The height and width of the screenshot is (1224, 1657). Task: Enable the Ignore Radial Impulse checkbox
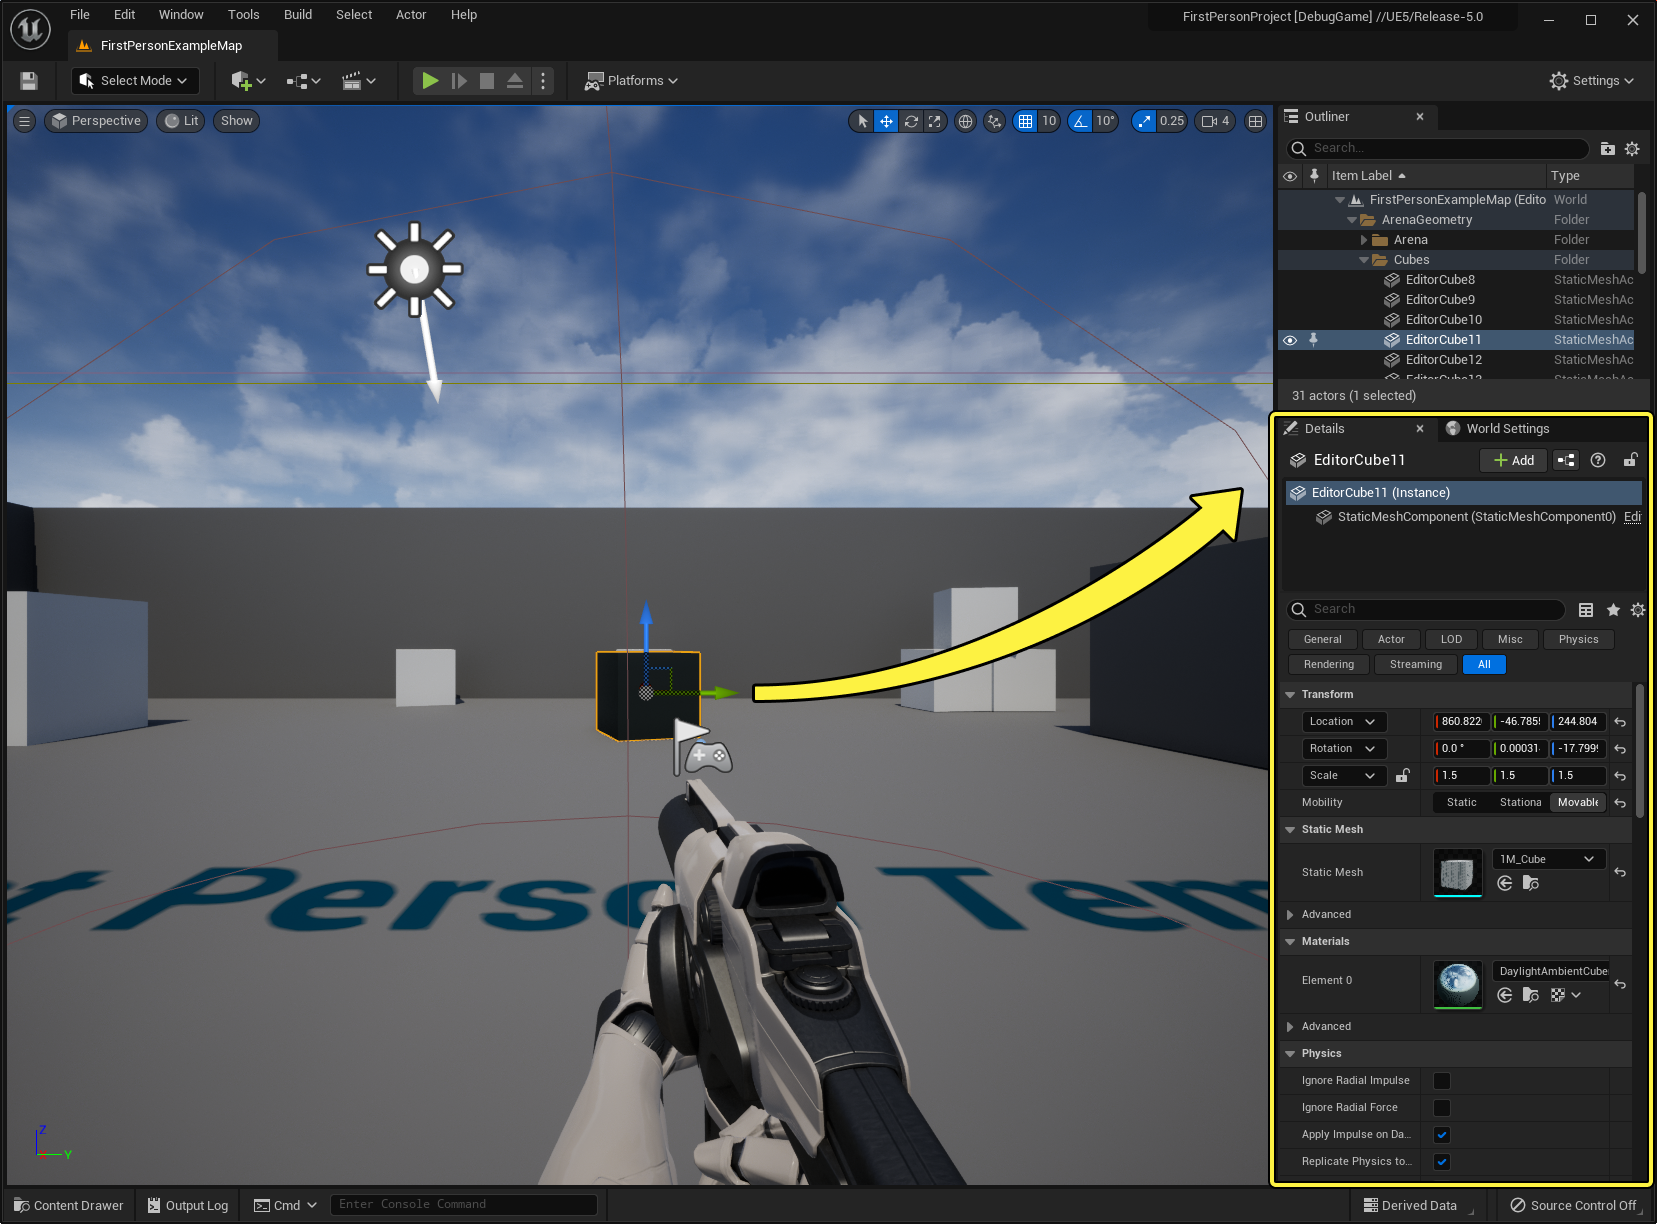pos(1442,1081)
